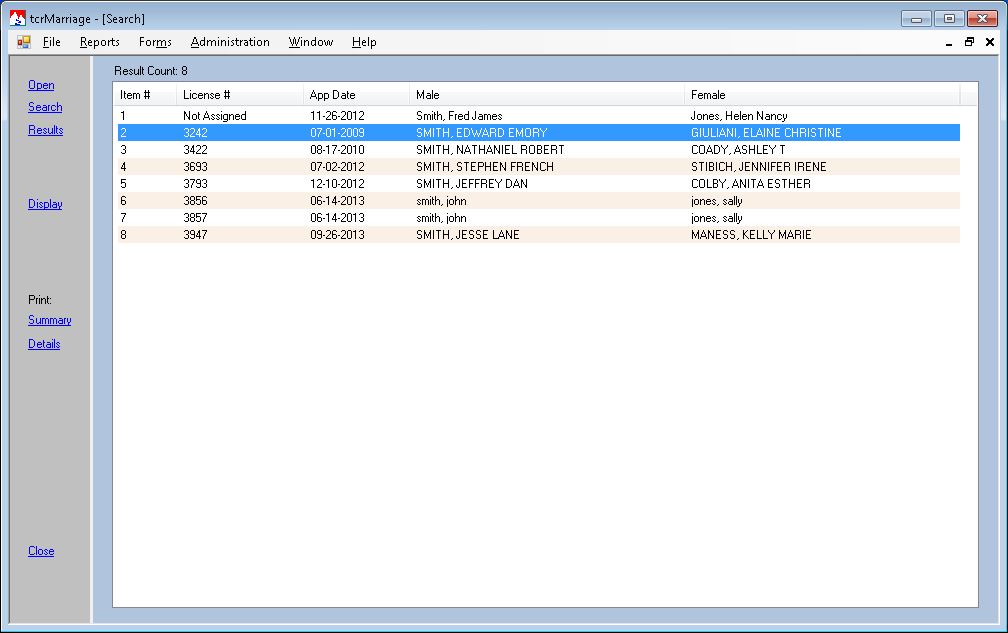The image size is (1008, 633).
Task: Click the Search link in sidebar
Action: click(45, 107)
